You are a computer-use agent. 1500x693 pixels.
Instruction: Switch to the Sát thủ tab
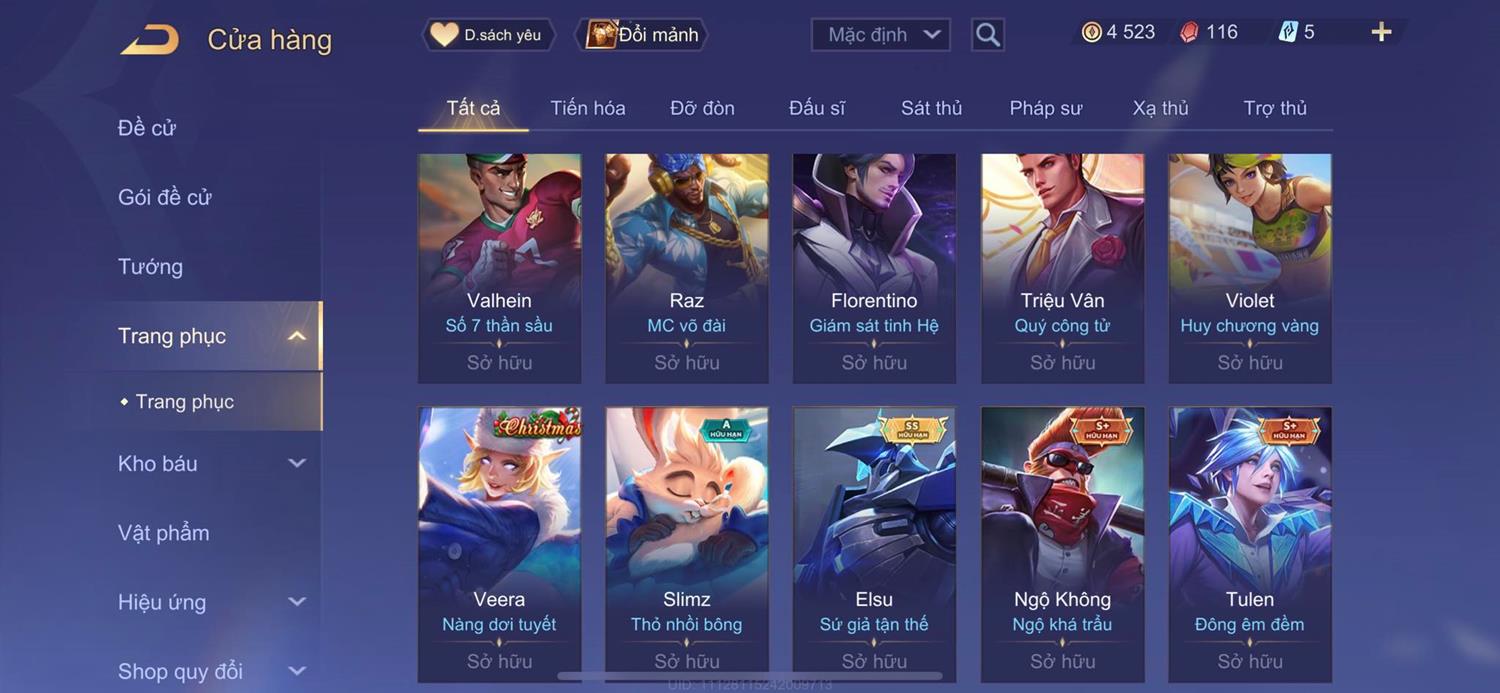(931, 108)
